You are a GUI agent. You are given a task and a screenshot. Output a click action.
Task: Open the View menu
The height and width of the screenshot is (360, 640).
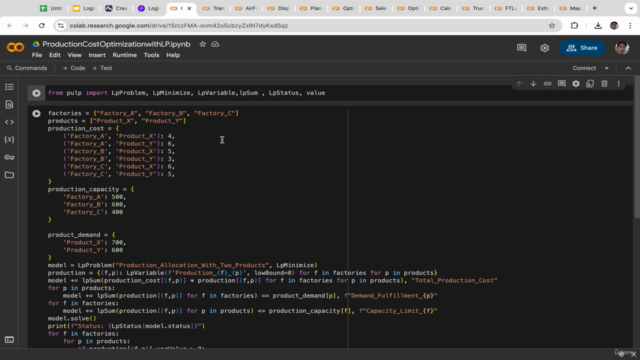74,55
